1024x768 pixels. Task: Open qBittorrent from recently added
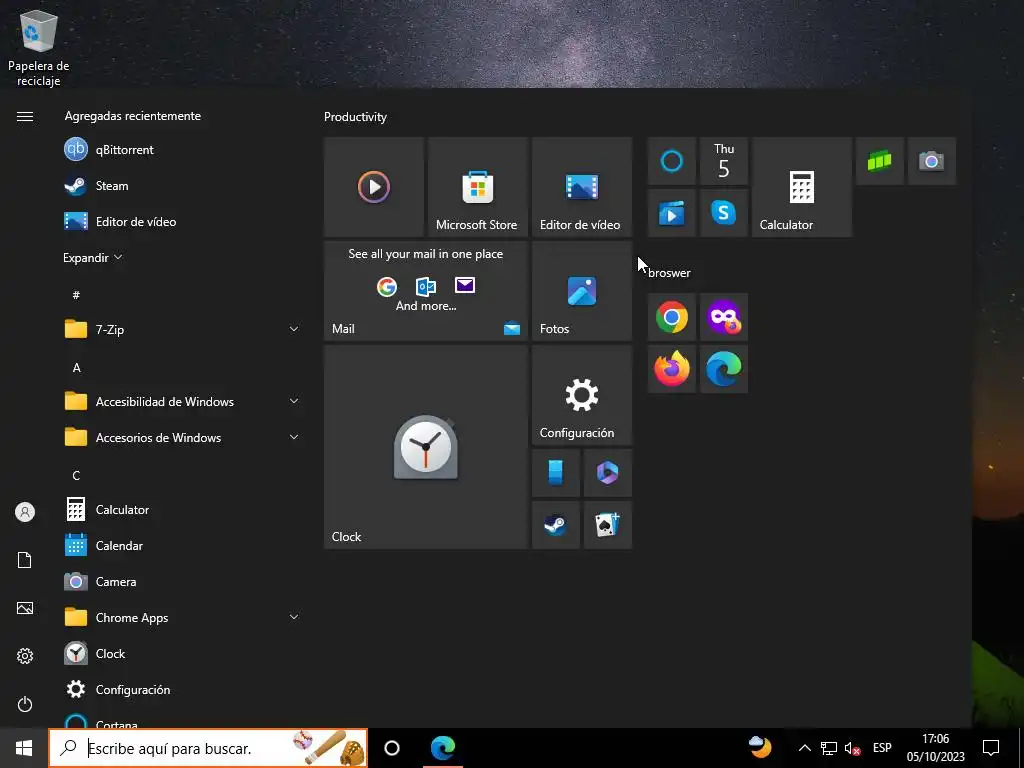tap(183, 150)
